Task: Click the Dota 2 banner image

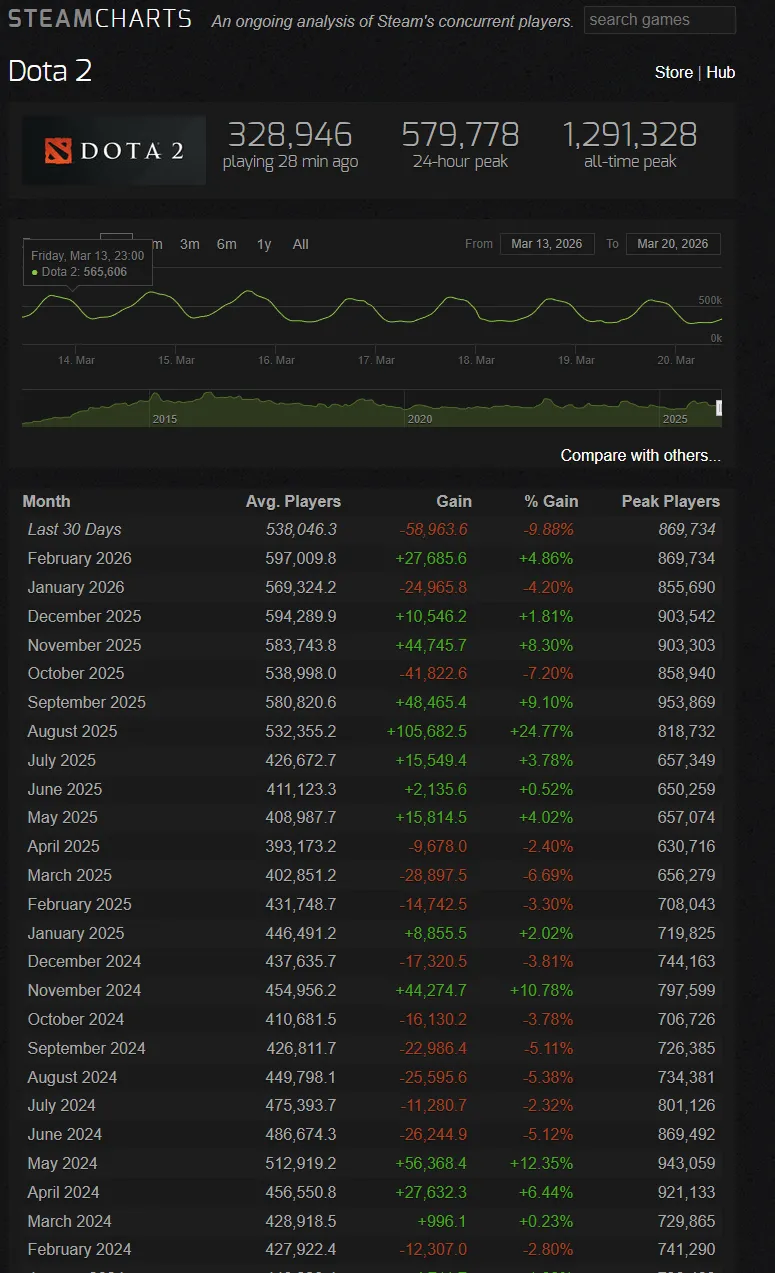Action: tap(114, 150)
